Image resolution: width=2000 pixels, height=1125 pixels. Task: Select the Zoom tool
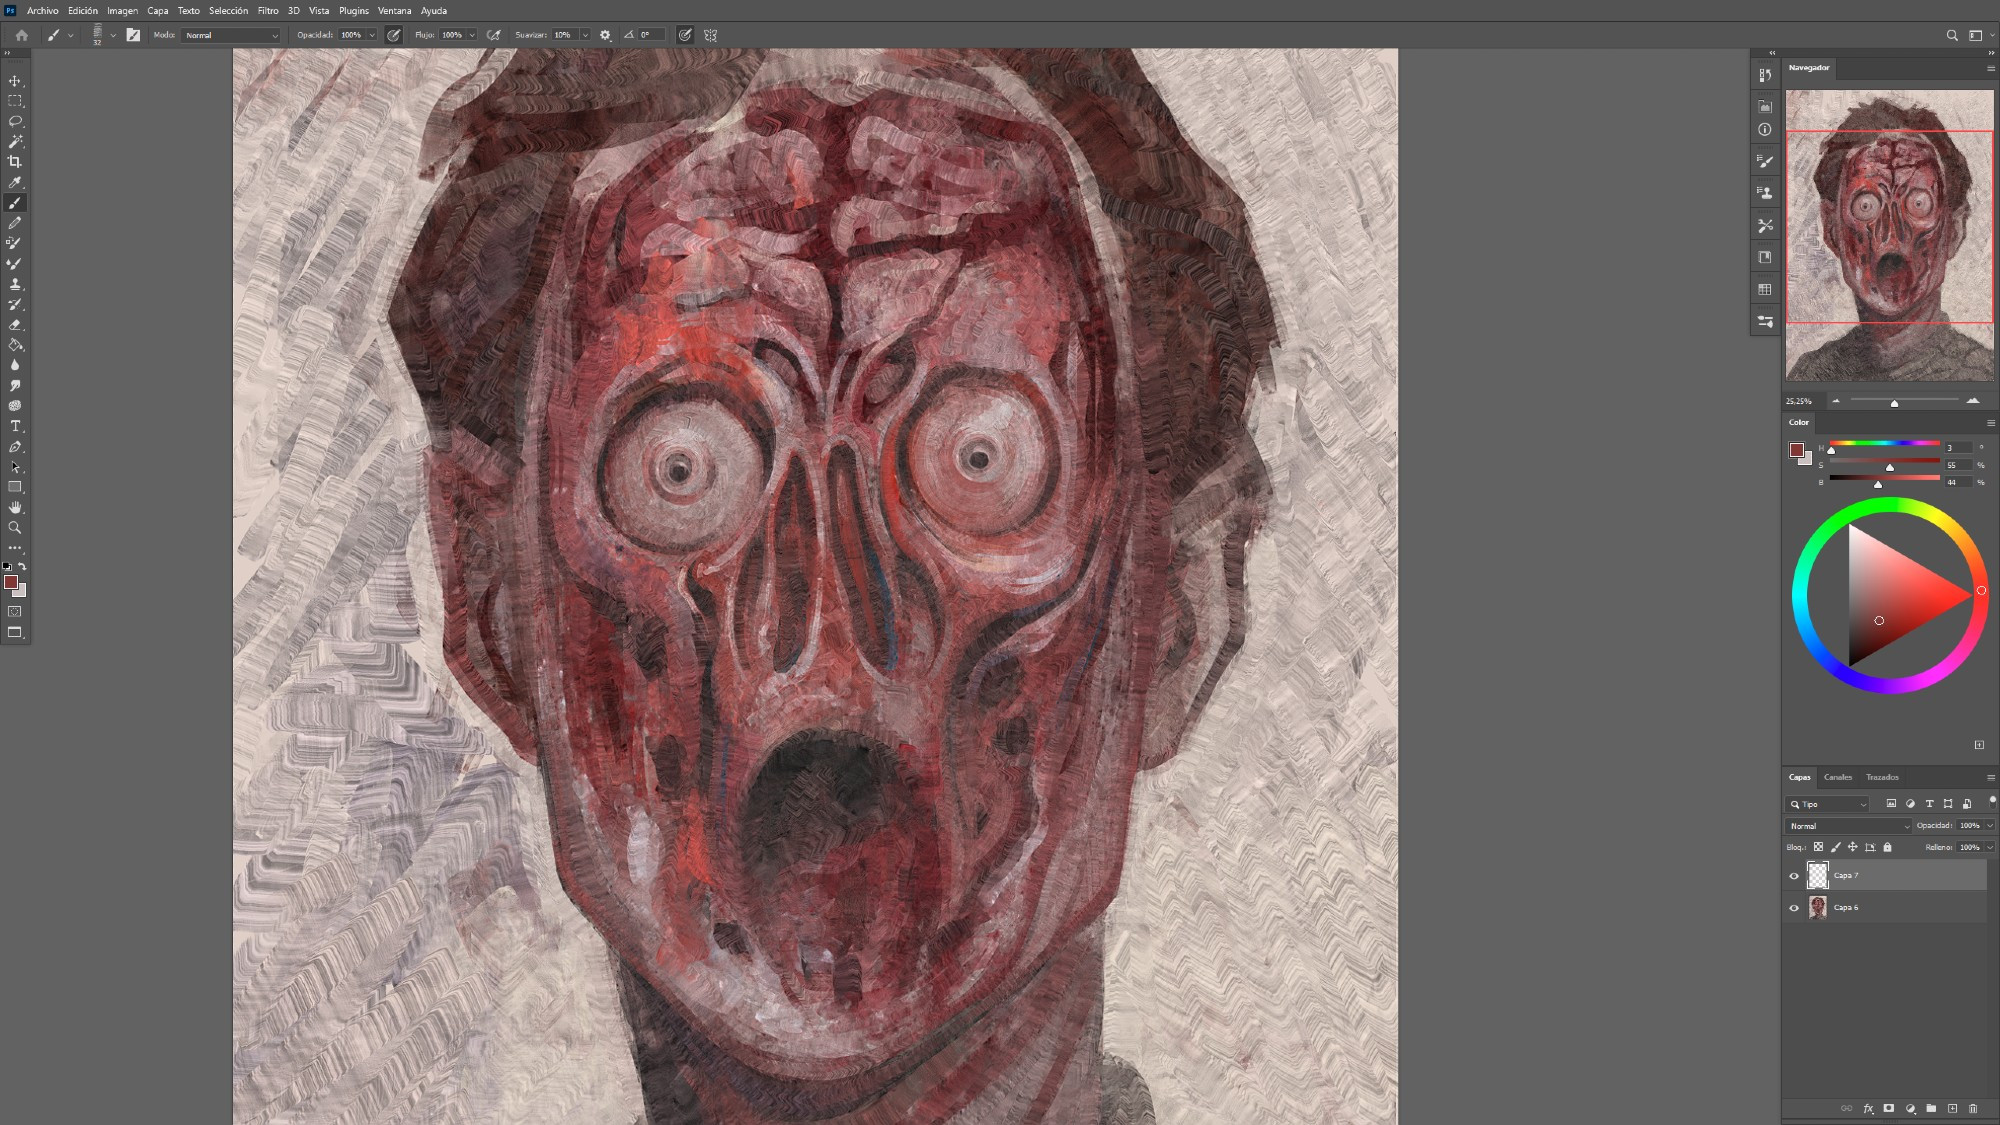(x=15, y=528)
